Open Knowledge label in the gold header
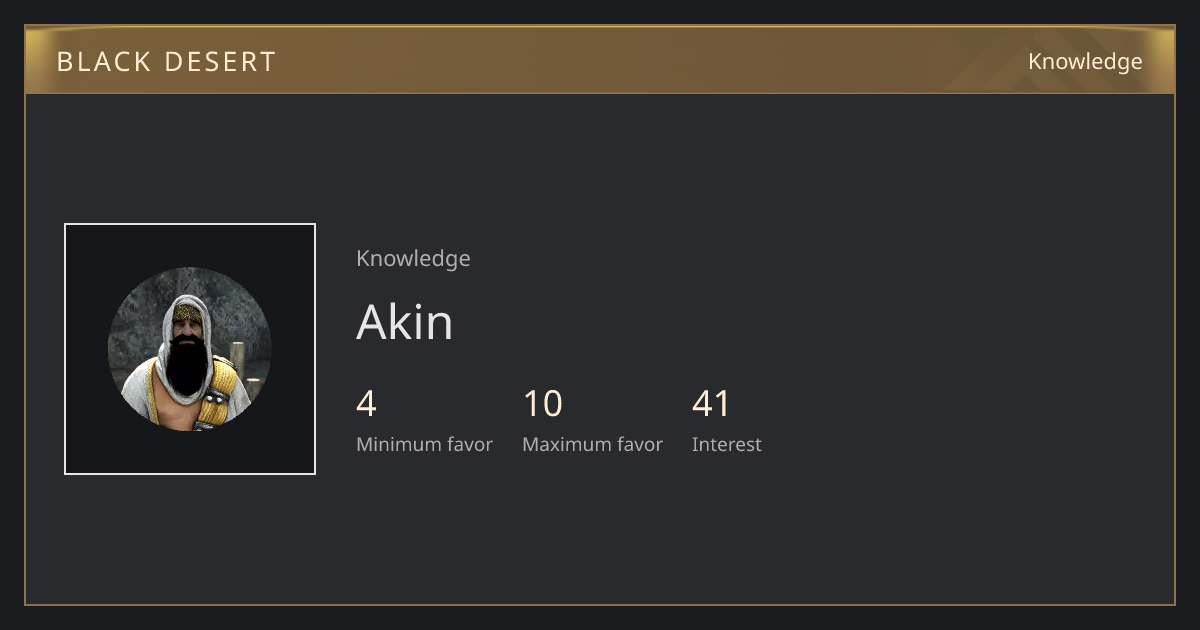This screenshot has height=630, width=1200. pyautogui.click(x=1085, y=62)
